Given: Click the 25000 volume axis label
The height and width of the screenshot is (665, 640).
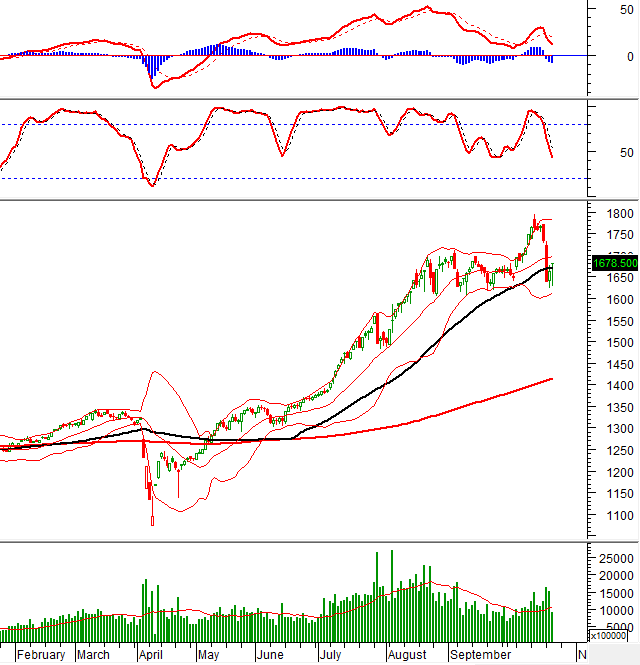Looking at the screenshot, I should tap(614, 559).
